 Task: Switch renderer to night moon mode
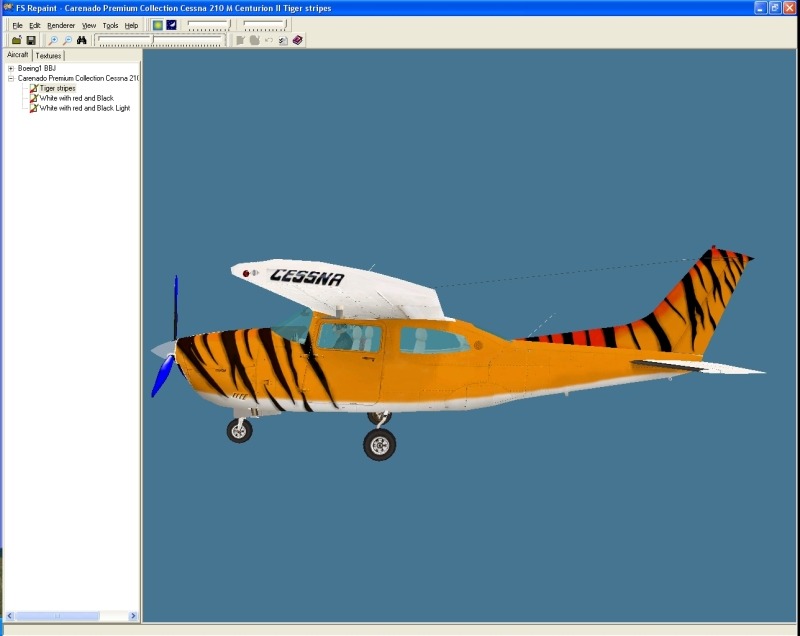click(x=171, y=24)
